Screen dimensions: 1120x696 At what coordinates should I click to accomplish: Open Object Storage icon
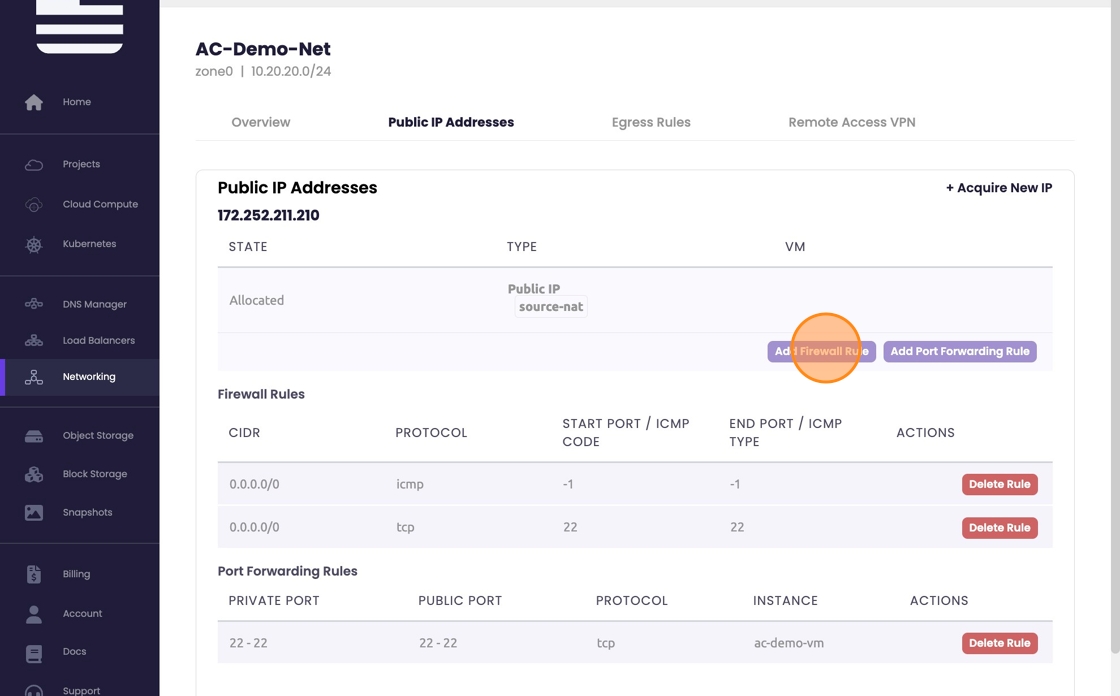click(34, 436)
